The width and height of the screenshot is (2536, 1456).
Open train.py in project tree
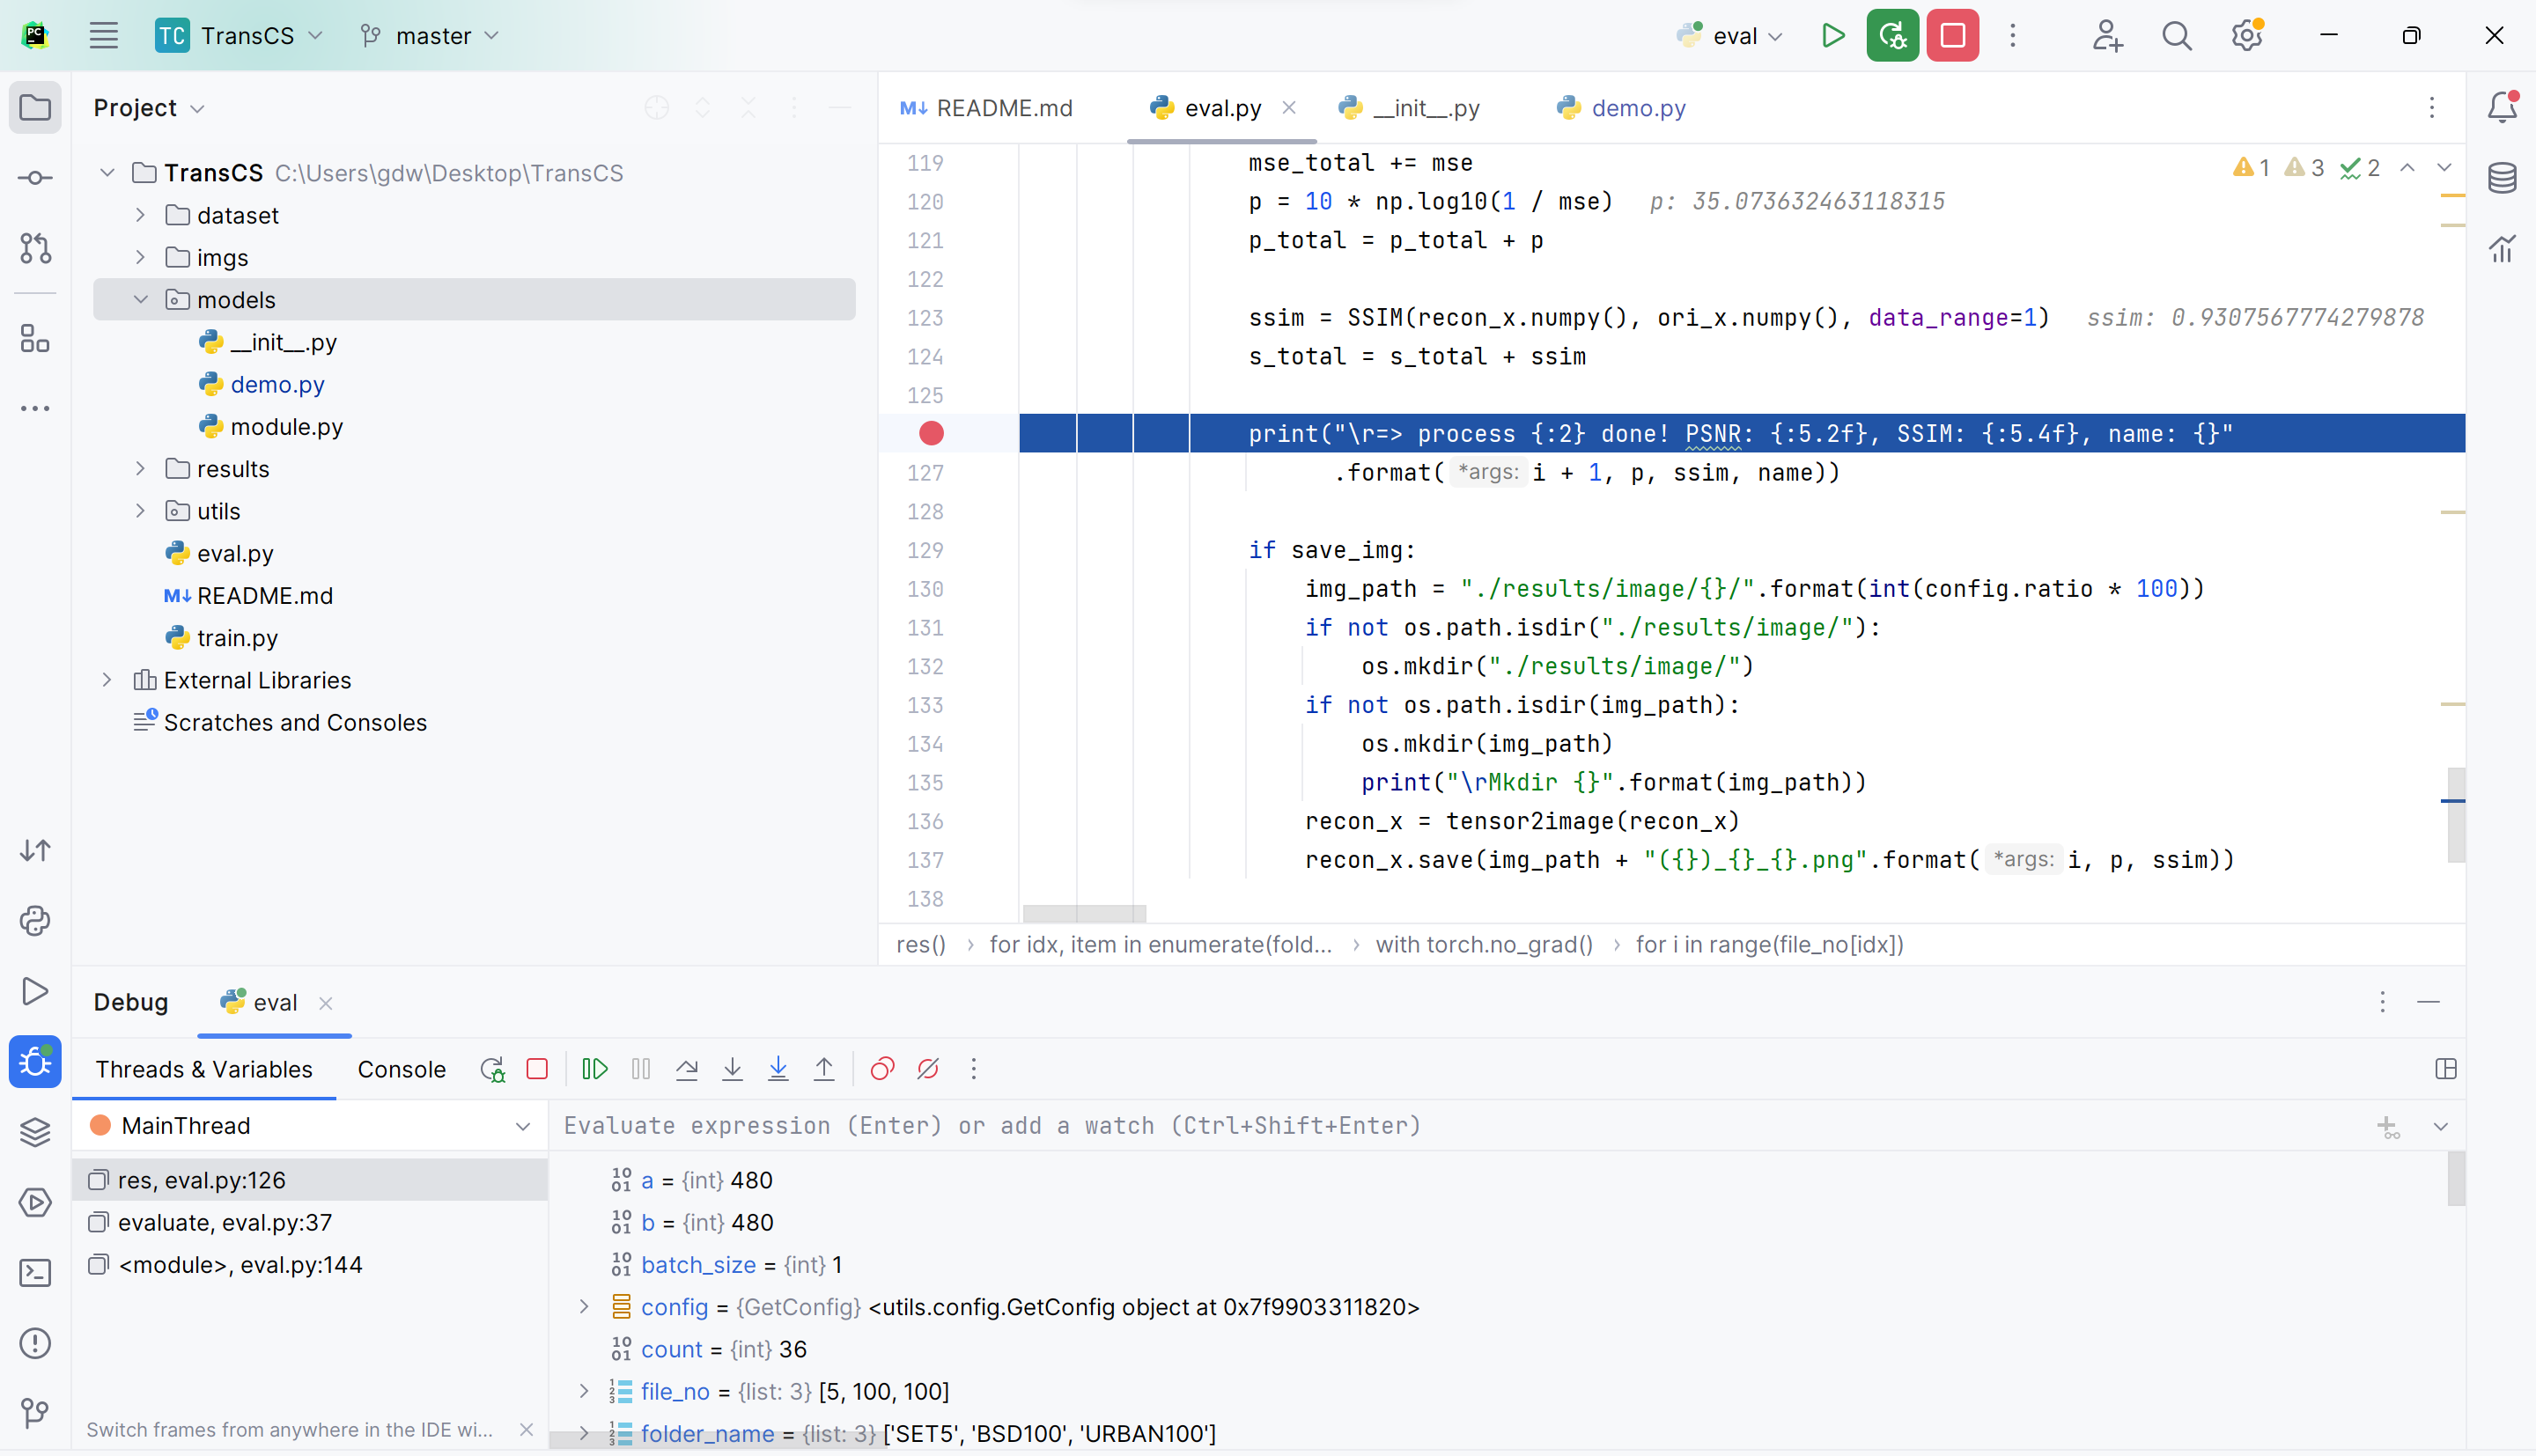(x=237, y=638)
